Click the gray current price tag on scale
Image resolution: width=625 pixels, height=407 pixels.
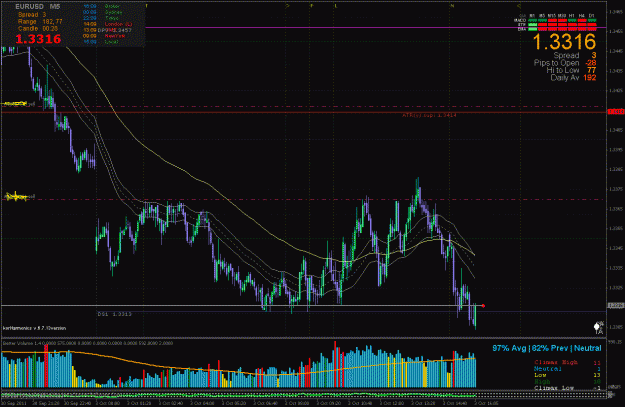point(615,305)
